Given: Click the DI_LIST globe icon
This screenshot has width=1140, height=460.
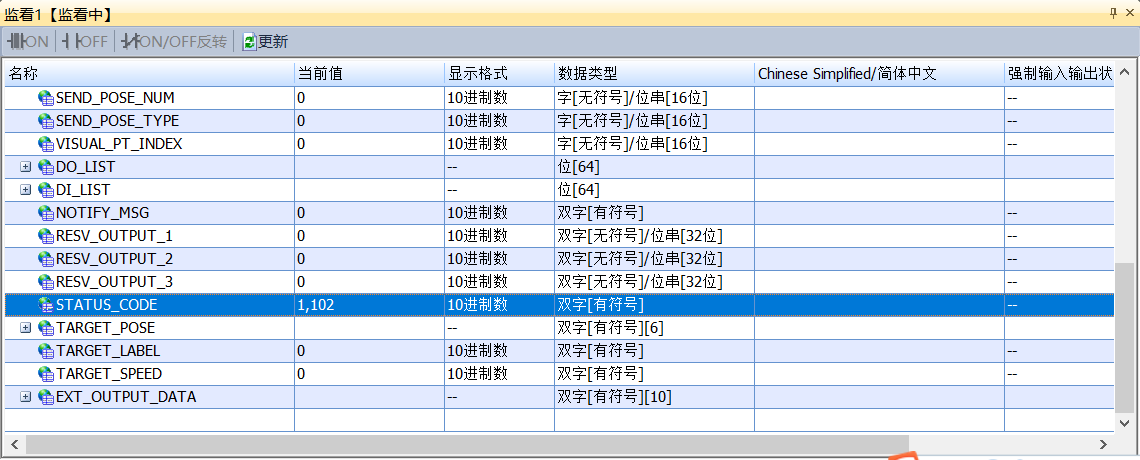Looking at the screenshot, I should (47, 190).
